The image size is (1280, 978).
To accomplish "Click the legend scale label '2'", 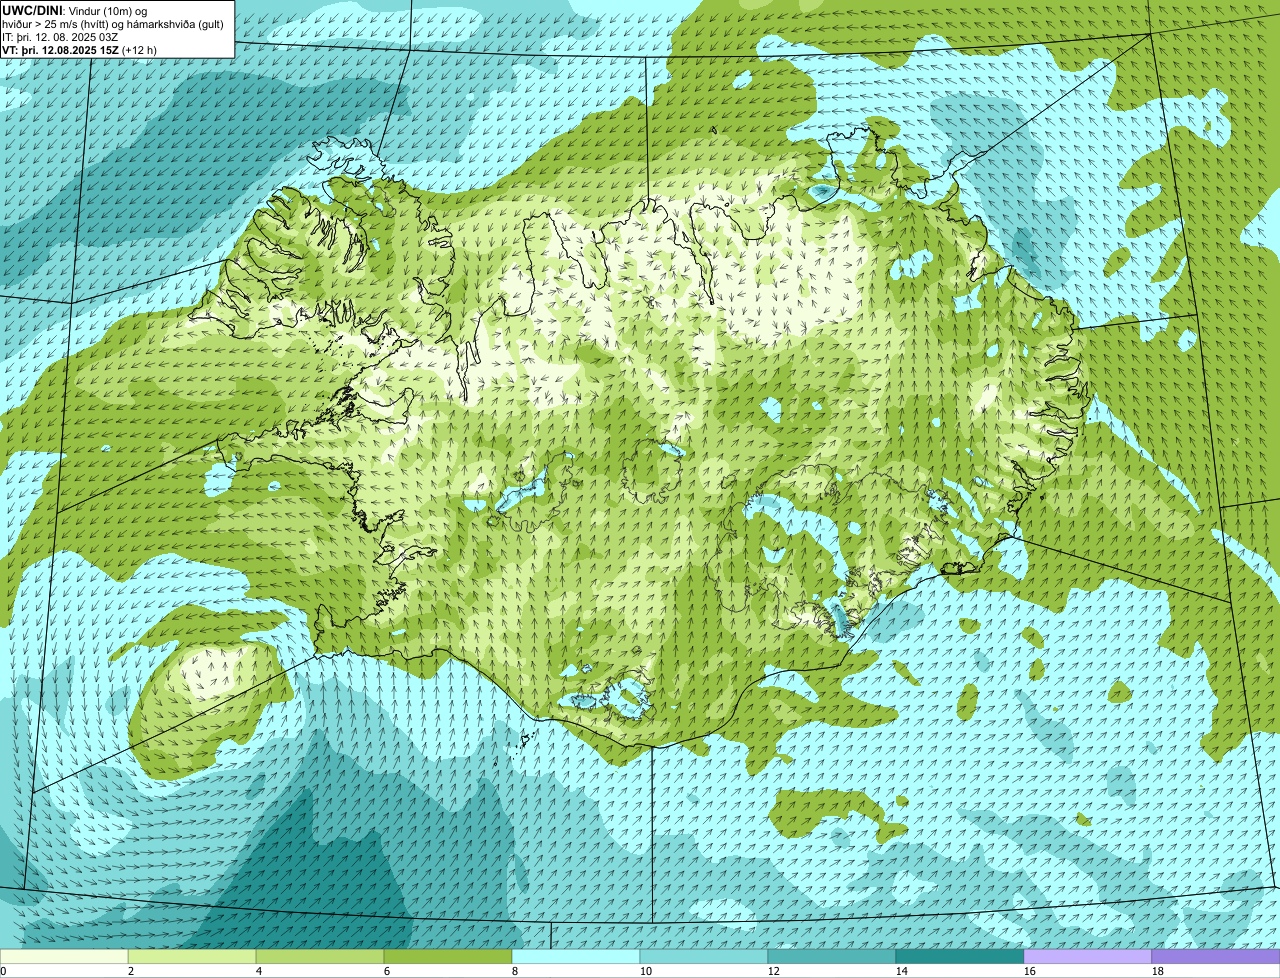I will 131,971.
